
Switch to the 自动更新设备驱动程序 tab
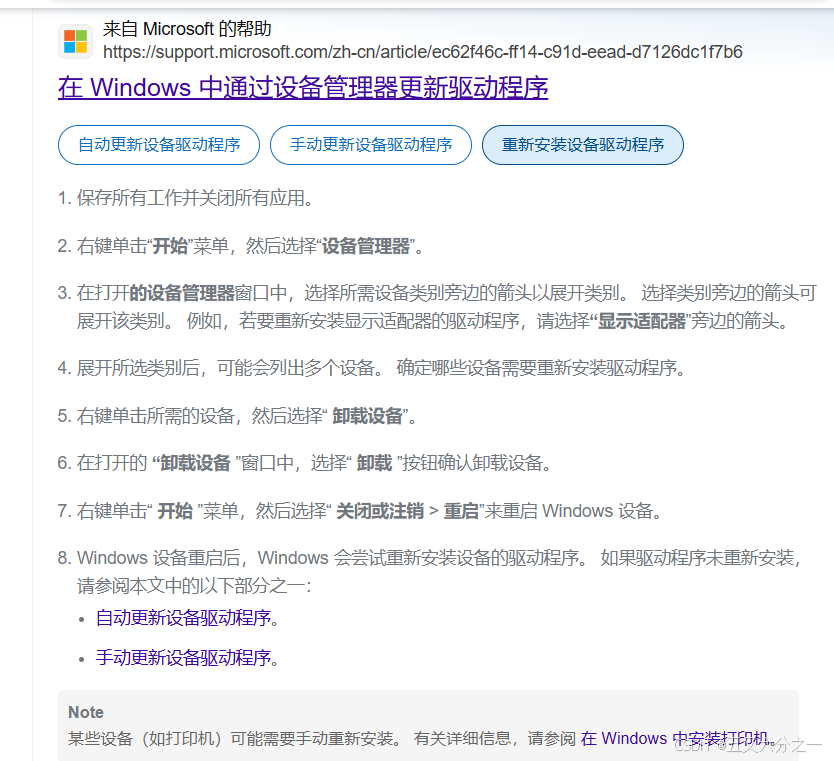[x=159, y=145]
